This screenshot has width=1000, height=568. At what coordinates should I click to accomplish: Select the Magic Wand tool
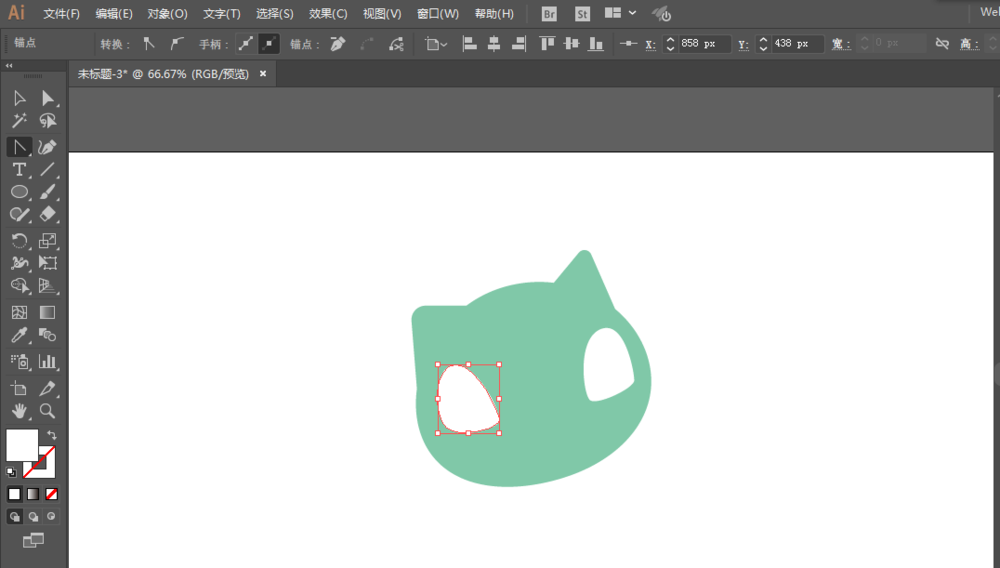tap(19, 120)
